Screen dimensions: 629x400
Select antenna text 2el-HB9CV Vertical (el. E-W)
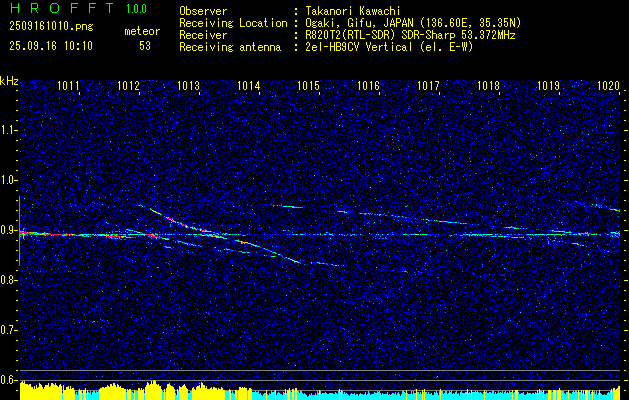click(x=389, y=47)
